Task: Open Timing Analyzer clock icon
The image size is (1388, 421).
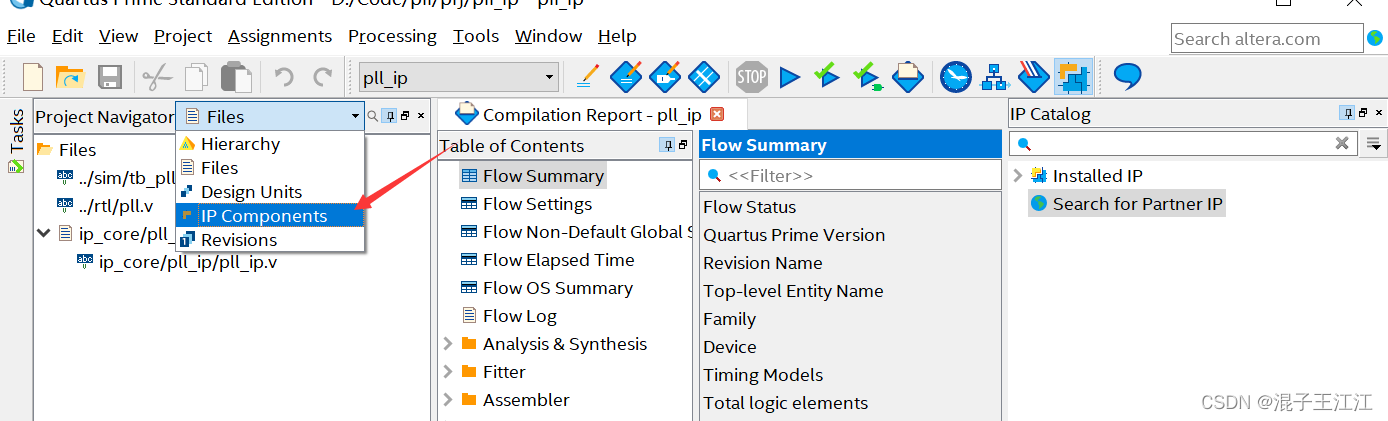Action: [x=956, y=75]
